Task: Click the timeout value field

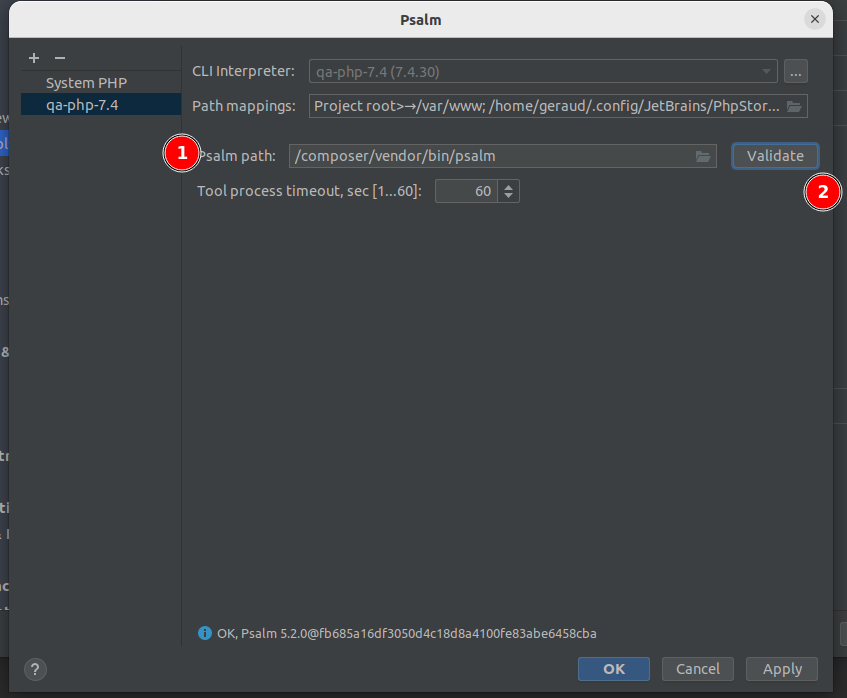Action: tap(466, 191)
